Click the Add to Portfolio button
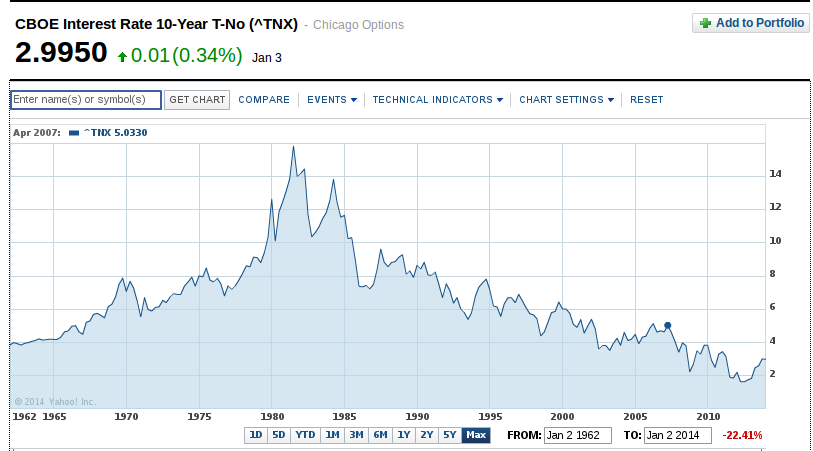This screenshot has height=451, width=813. tap(751, 23)
